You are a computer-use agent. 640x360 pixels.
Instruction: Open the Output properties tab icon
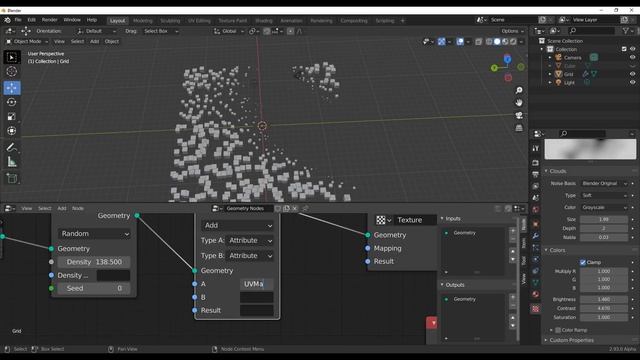point(536,175)
